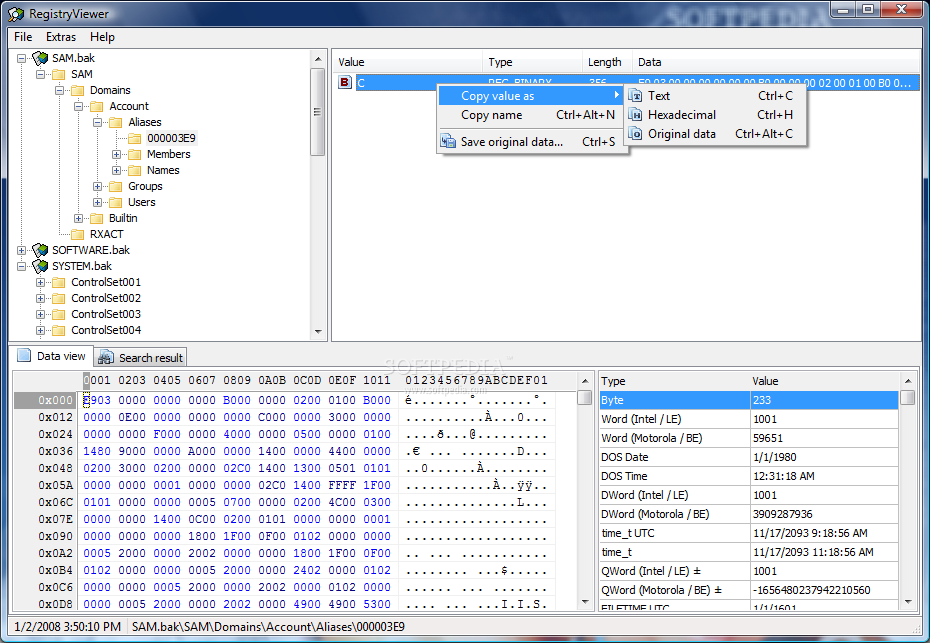This screenshot has width=930, height=643.
Task: Collapse the SAM.bak root node
Action: click(x=21, y=58)
